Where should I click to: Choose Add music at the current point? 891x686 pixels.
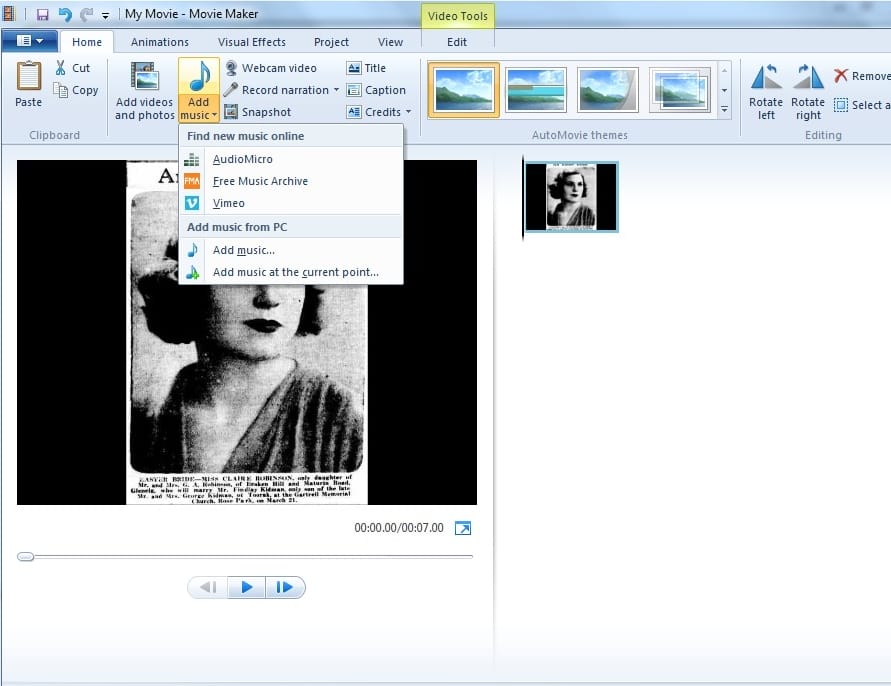coord(295,272)
